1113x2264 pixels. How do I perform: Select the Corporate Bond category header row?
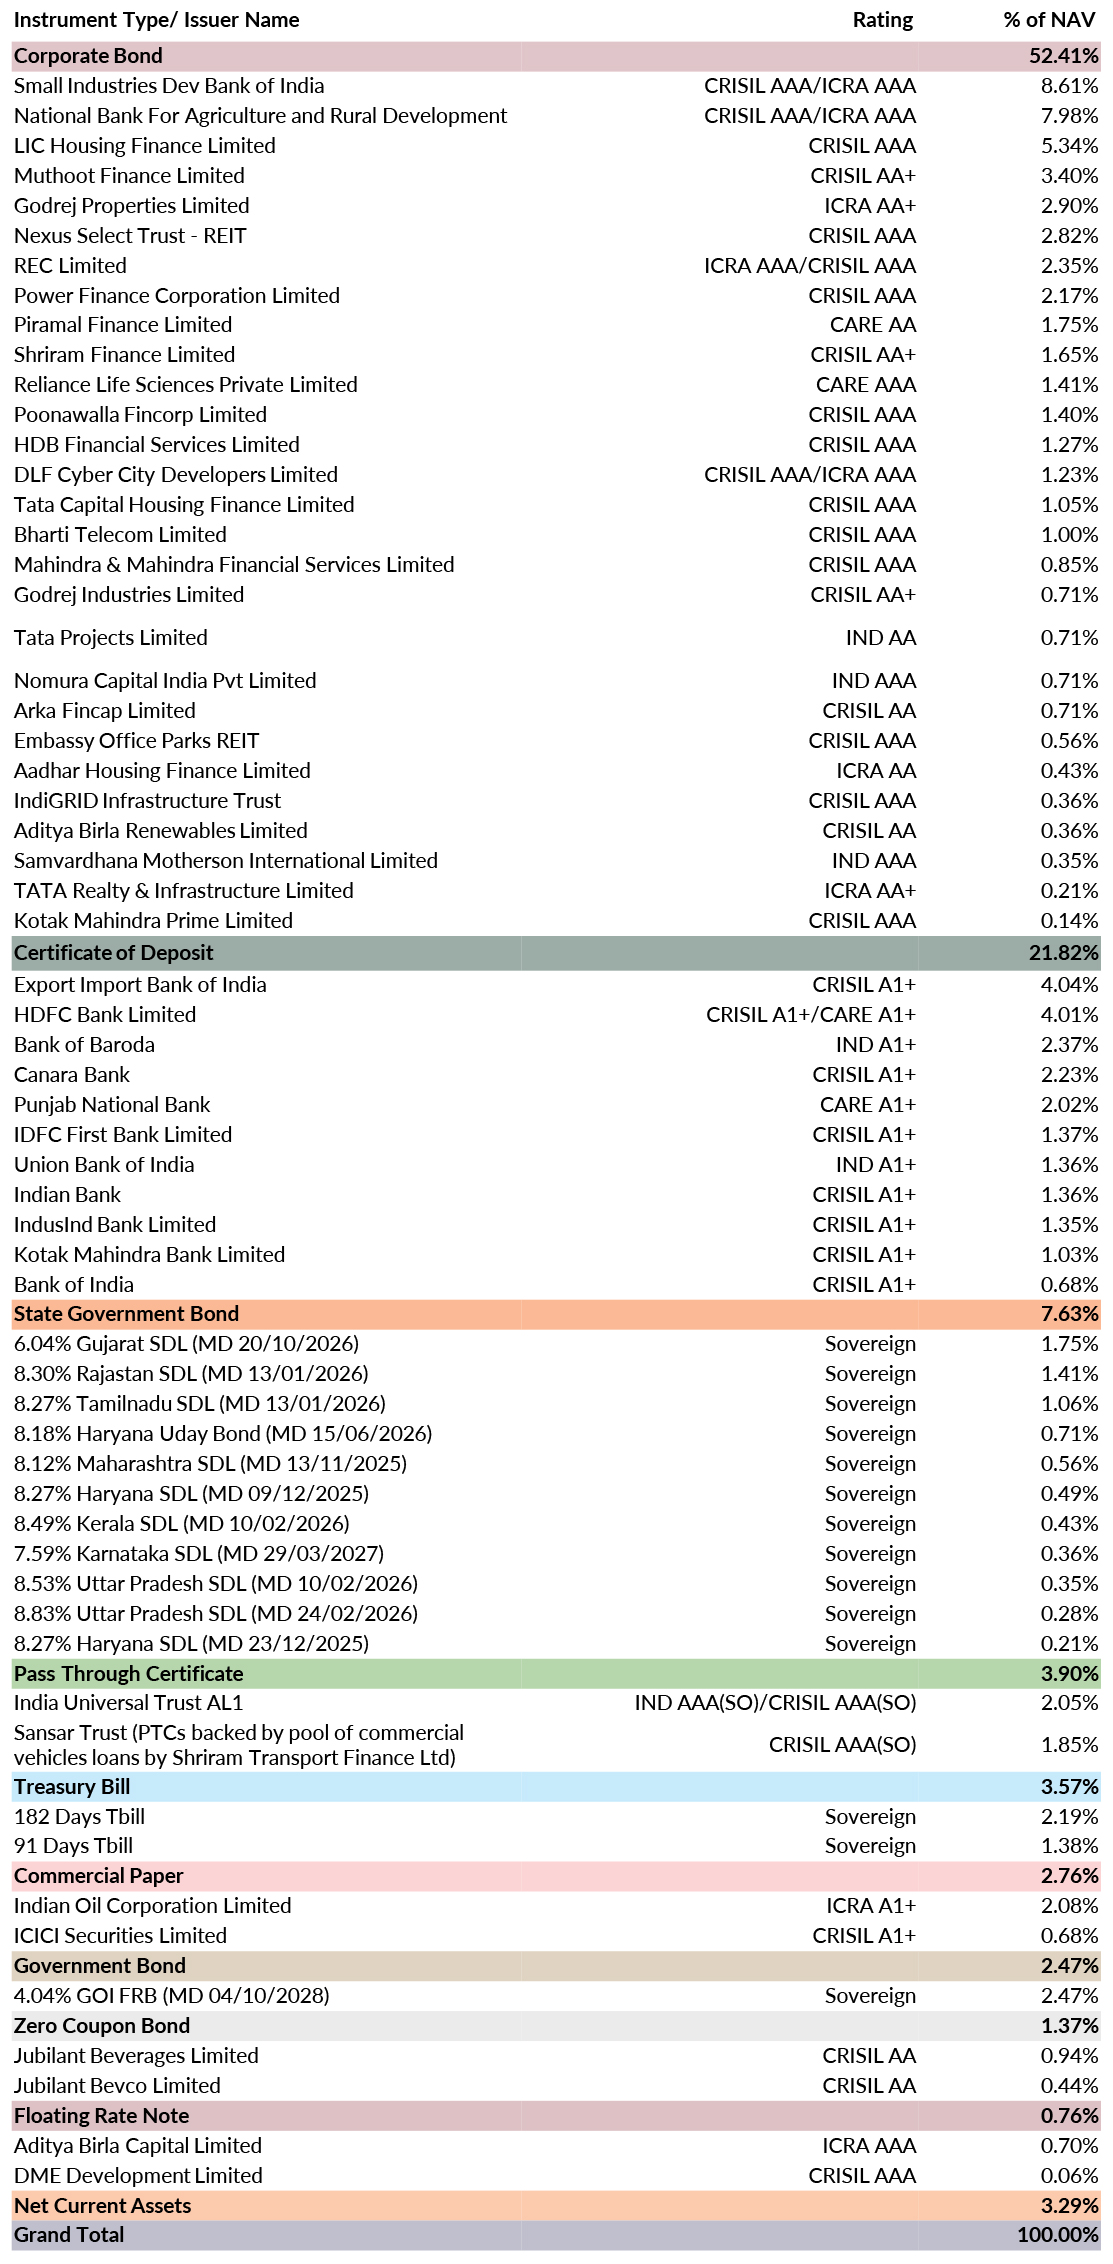(556, 56)
